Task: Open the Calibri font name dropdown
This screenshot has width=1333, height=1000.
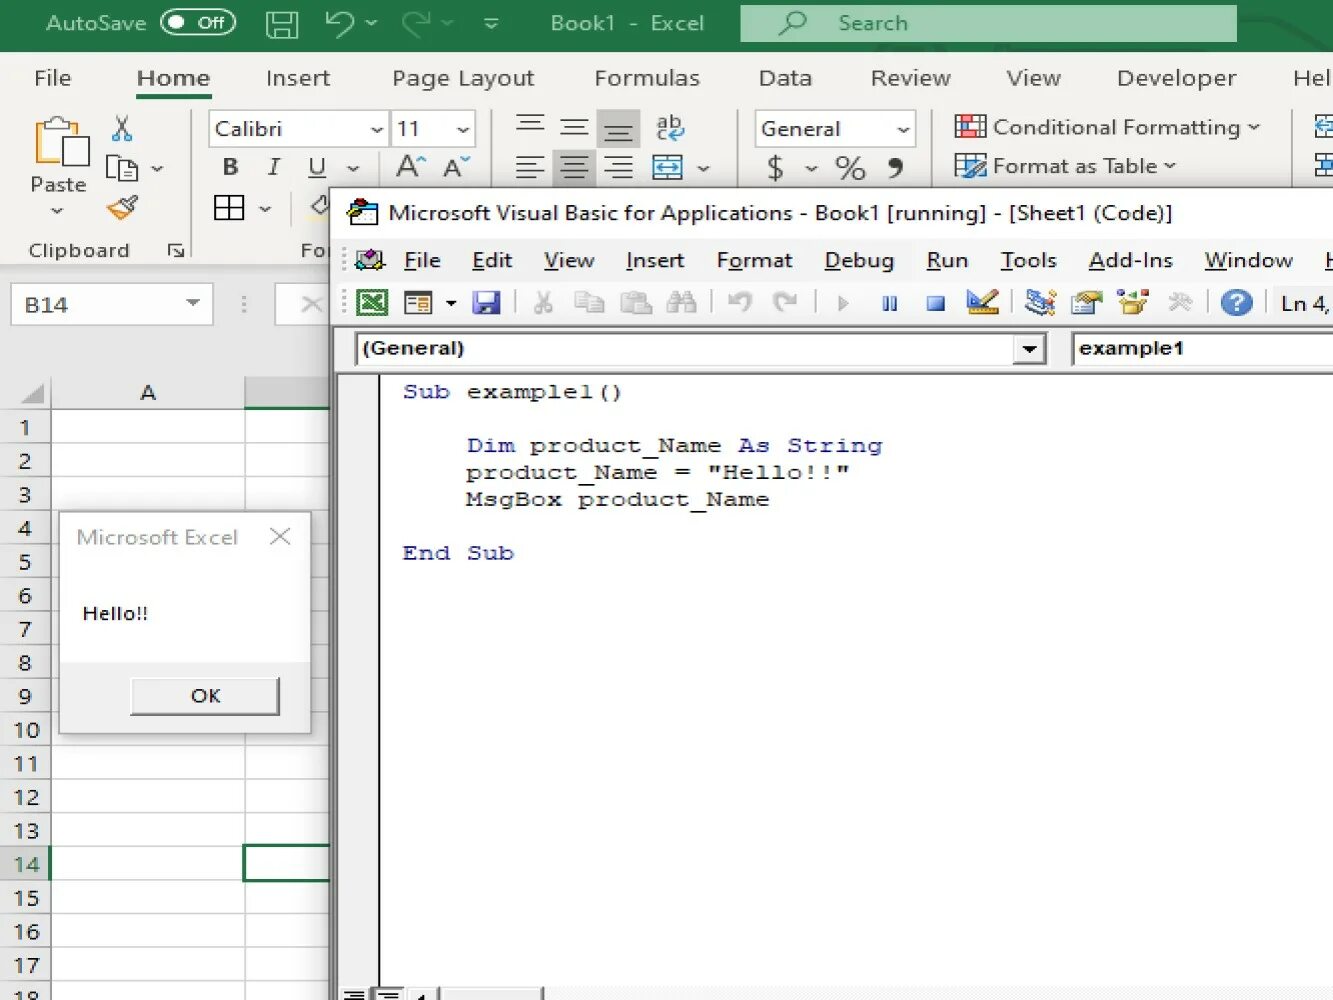Action: pos(377,129)
